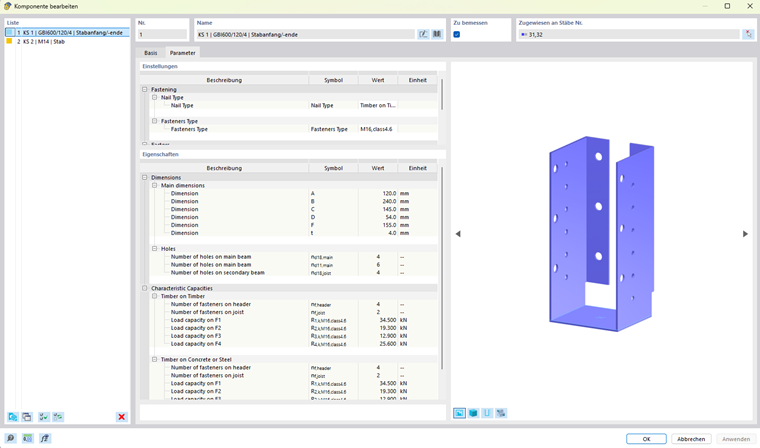Click Timber on Timber Load capacity F1 value 34.500
760x448 pixels.
pos(378,320)
